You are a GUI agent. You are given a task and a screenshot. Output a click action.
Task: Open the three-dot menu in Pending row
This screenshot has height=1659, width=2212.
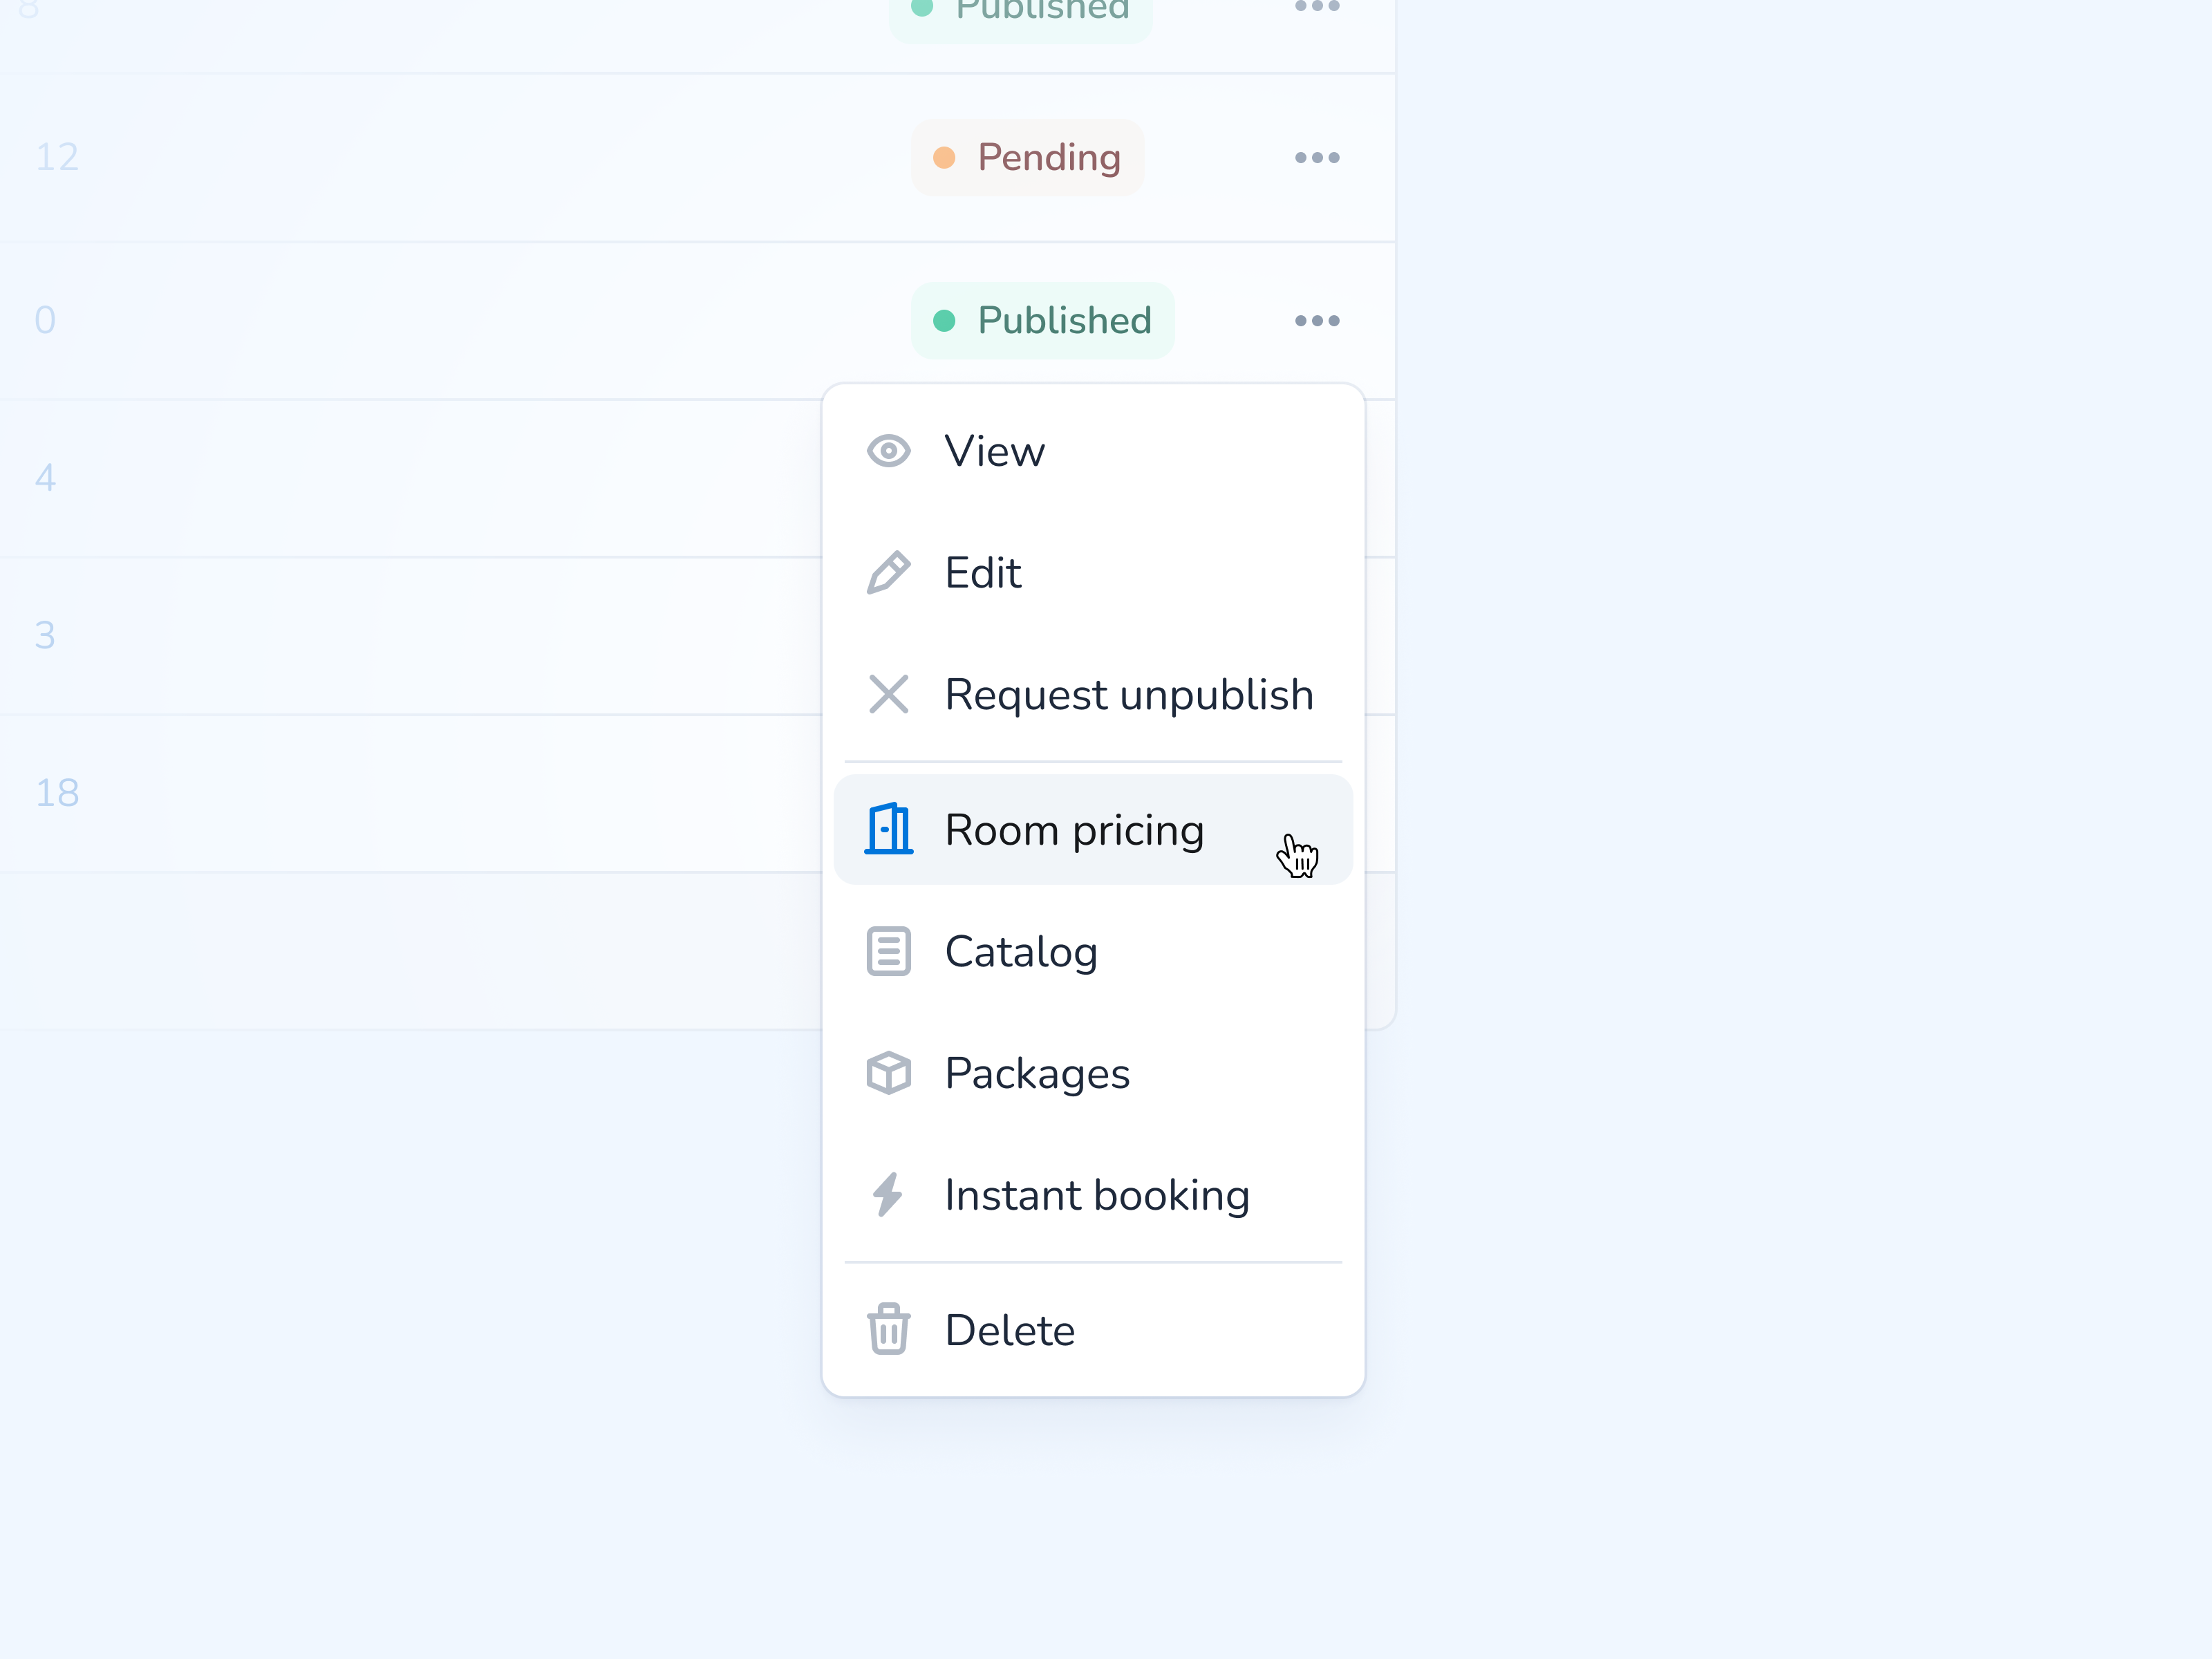(x=1317, y=157)
